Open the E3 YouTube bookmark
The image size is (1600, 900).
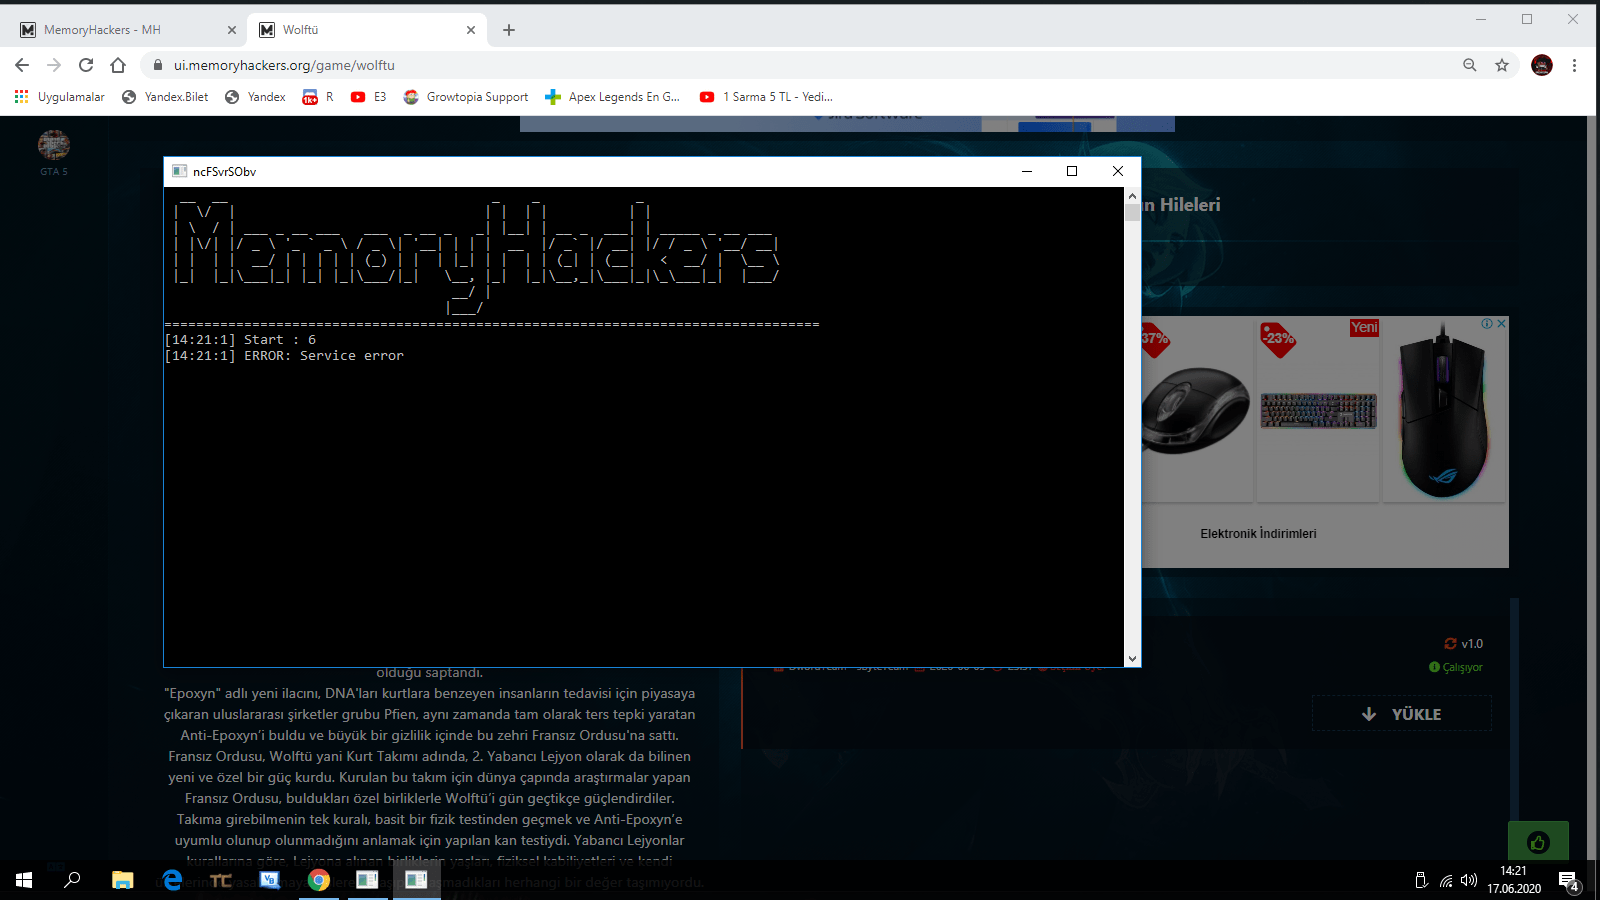click(368, 97)
